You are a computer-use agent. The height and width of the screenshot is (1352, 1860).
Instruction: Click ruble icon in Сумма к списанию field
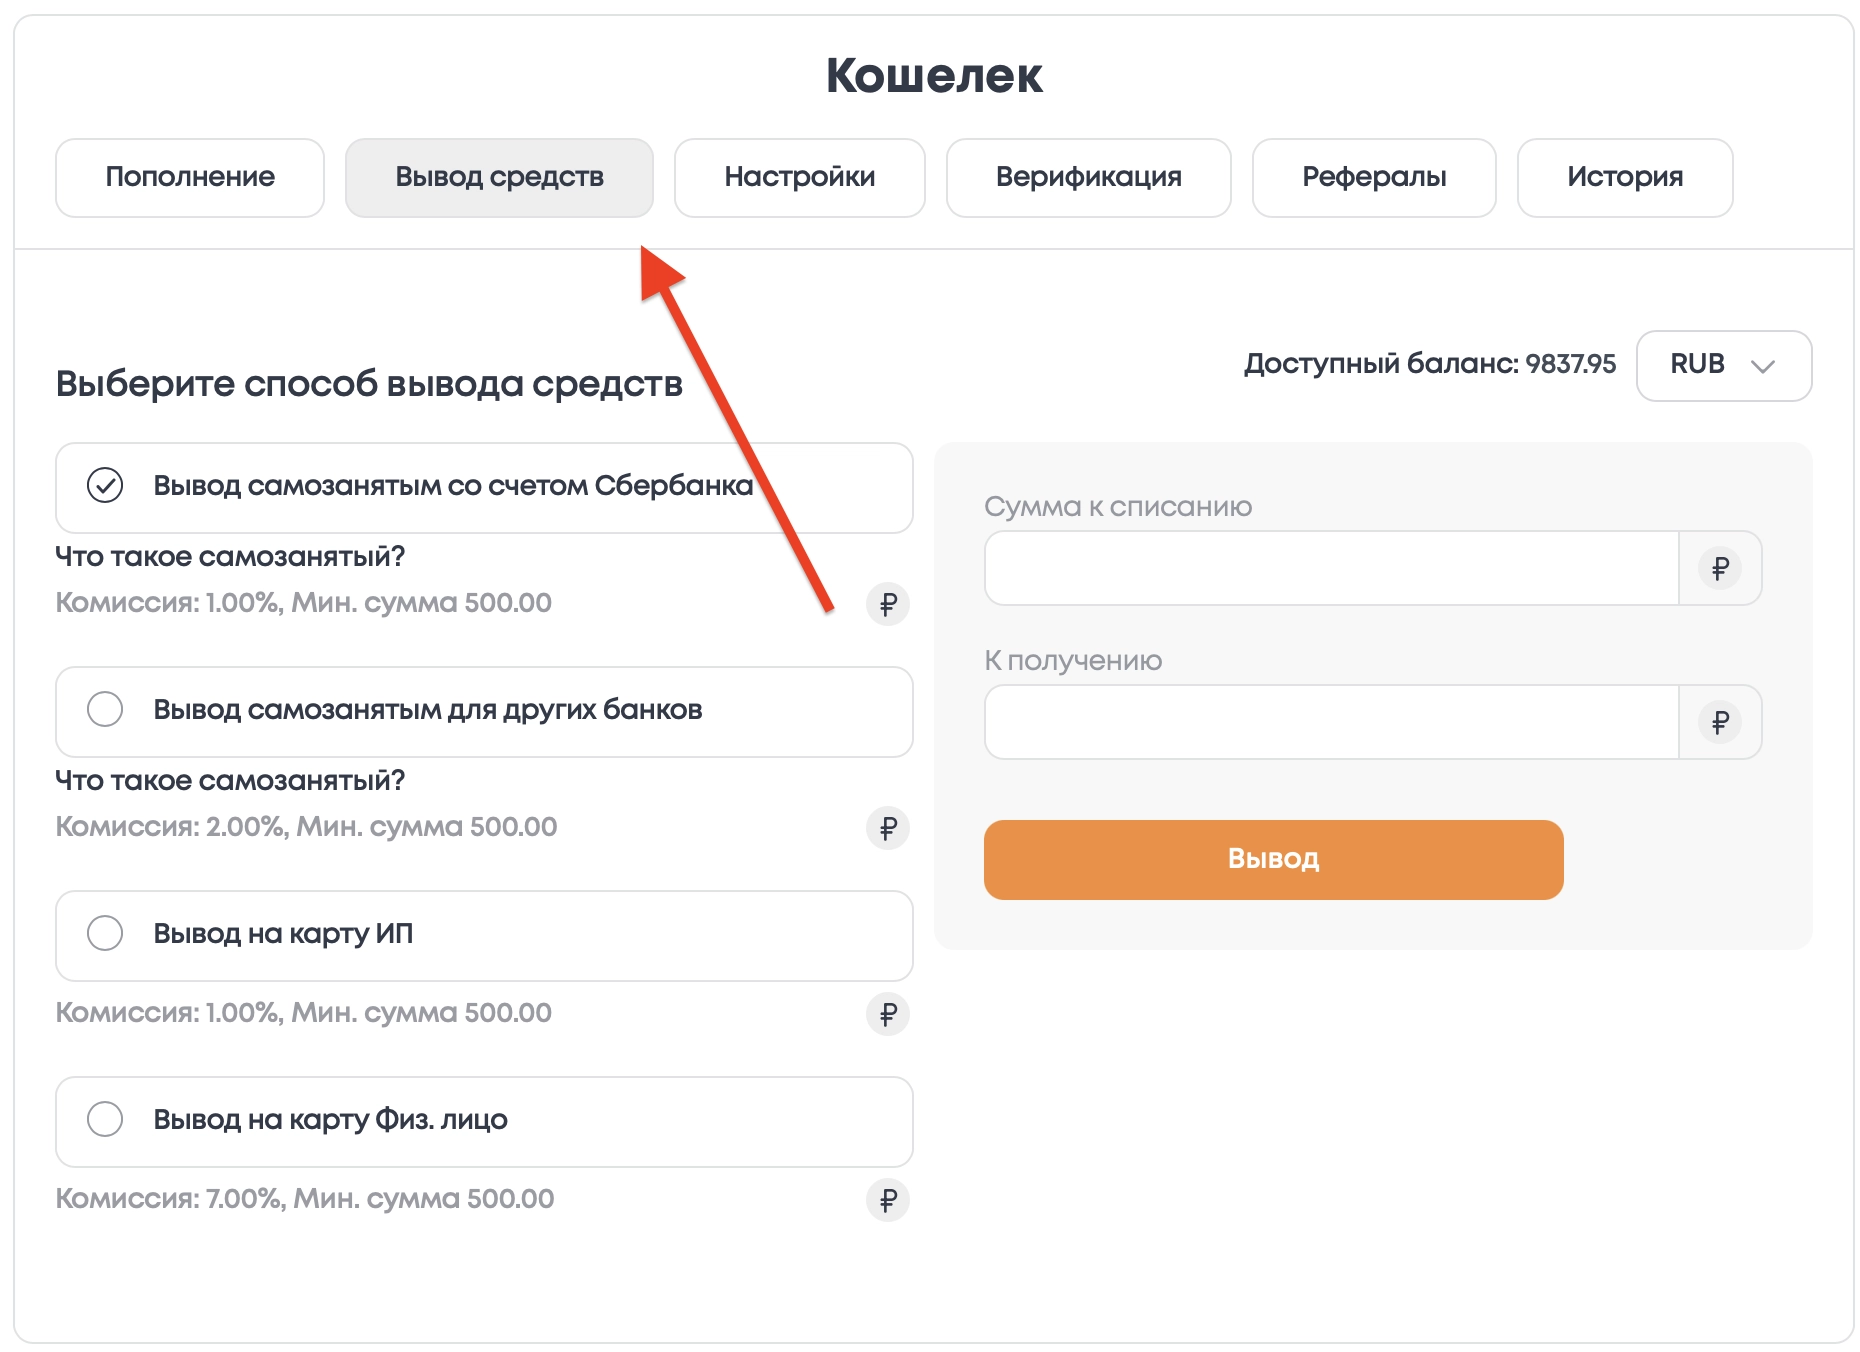coord(1719,569)
